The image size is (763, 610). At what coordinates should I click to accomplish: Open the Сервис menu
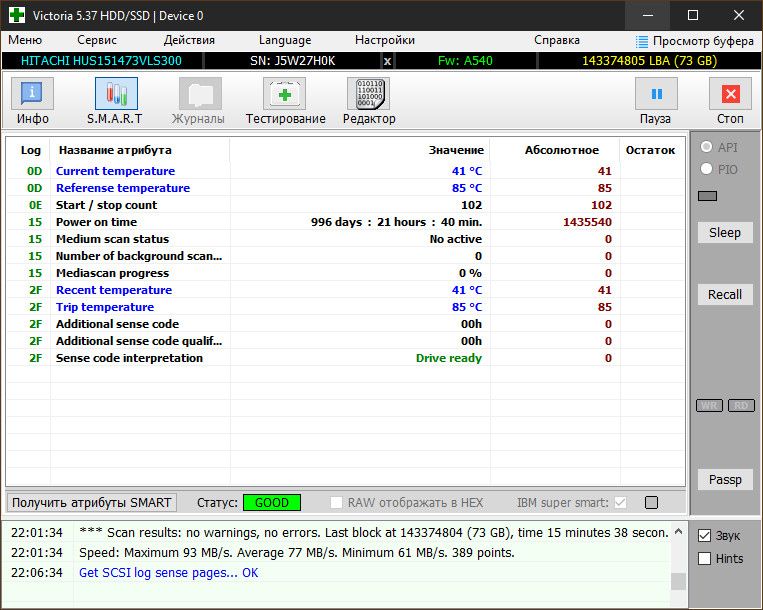pyautogui.click(x=97, y=40)
